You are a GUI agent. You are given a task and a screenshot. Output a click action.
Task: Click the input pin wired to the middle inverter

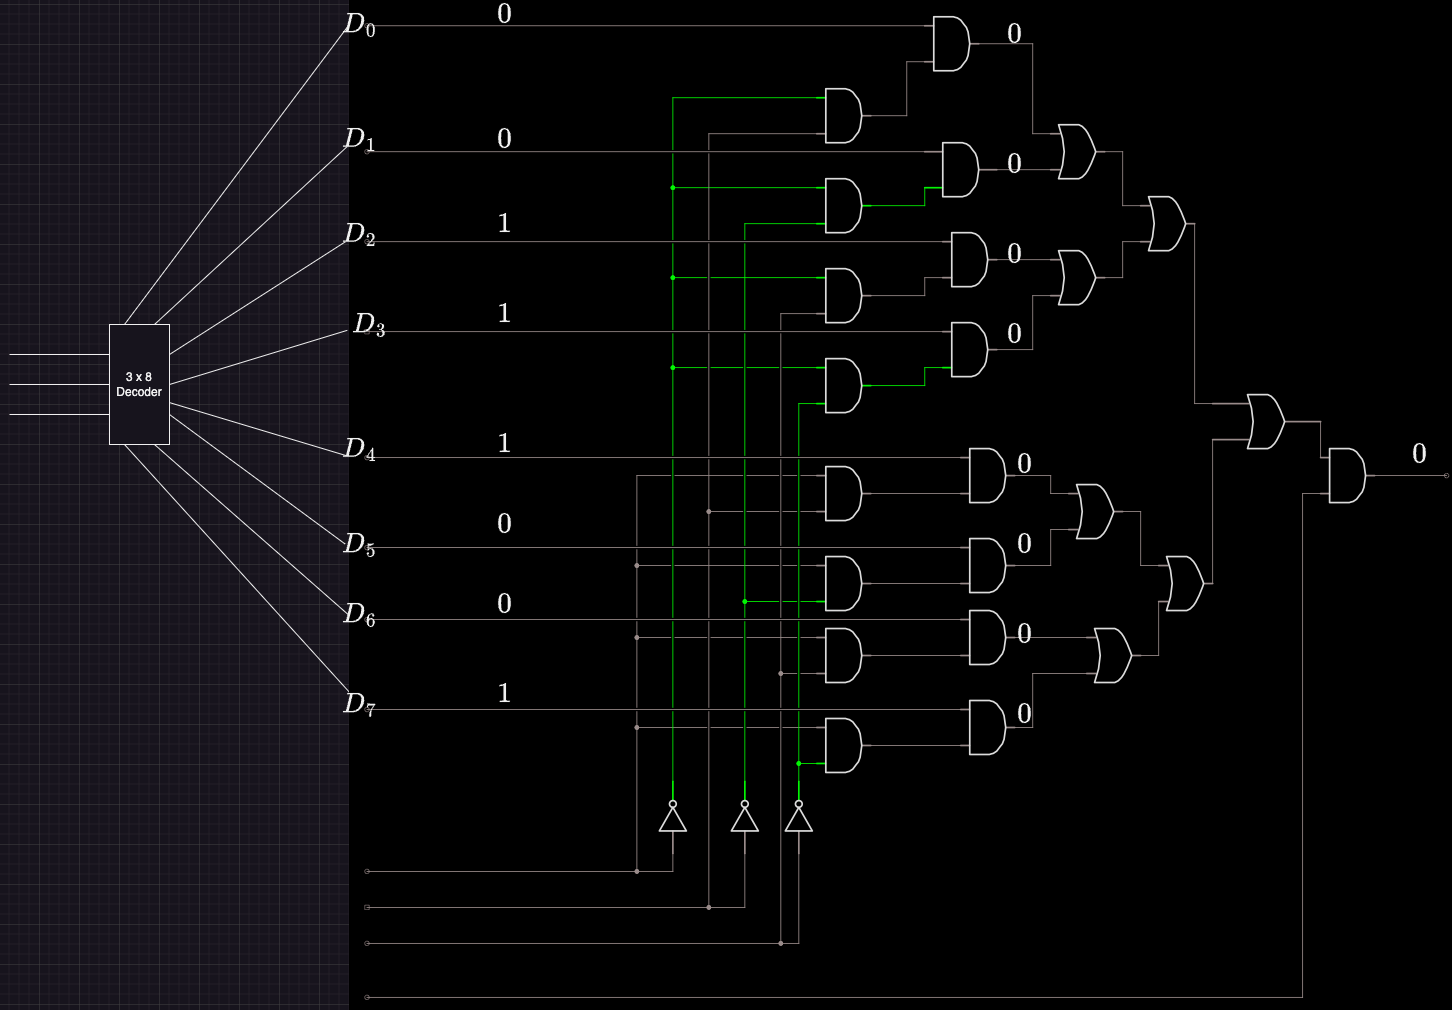coord(367,907)
